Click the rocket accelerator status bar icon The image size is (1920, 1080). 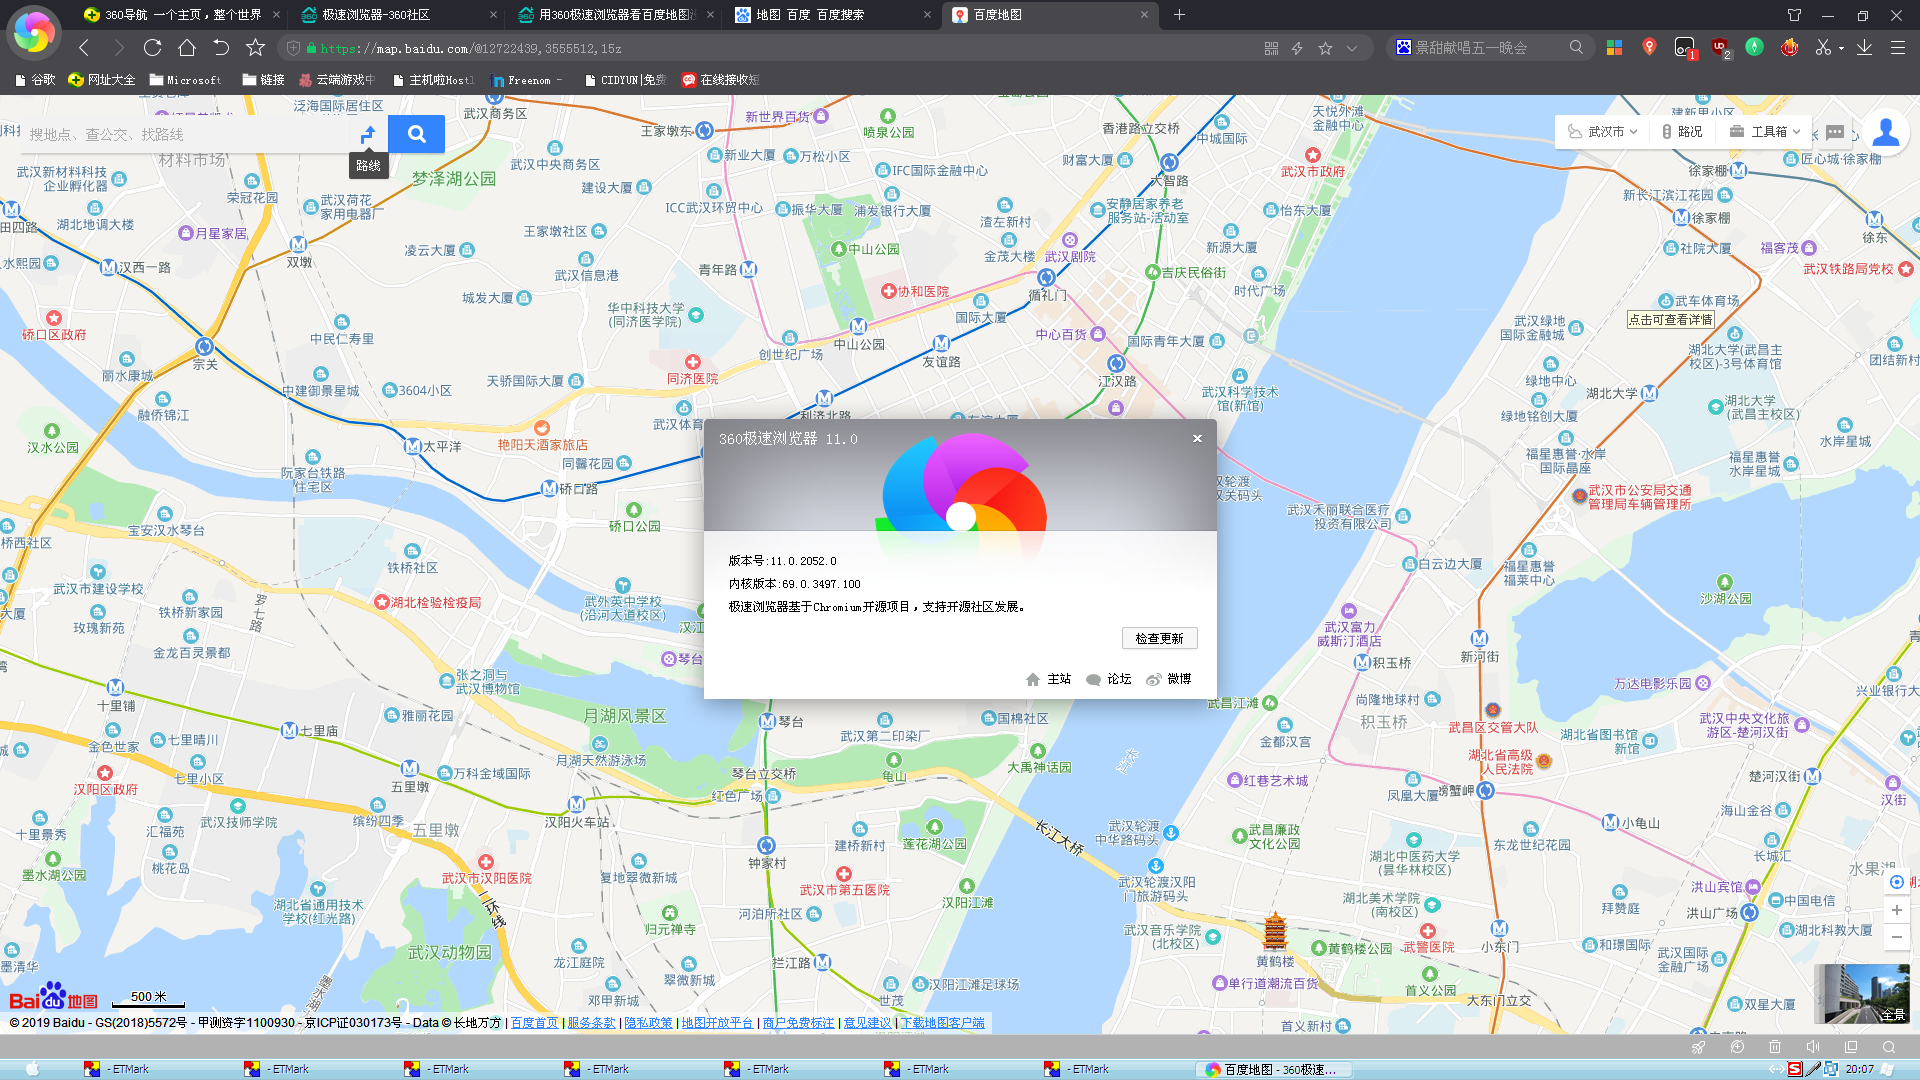tap(1698, 1047)
